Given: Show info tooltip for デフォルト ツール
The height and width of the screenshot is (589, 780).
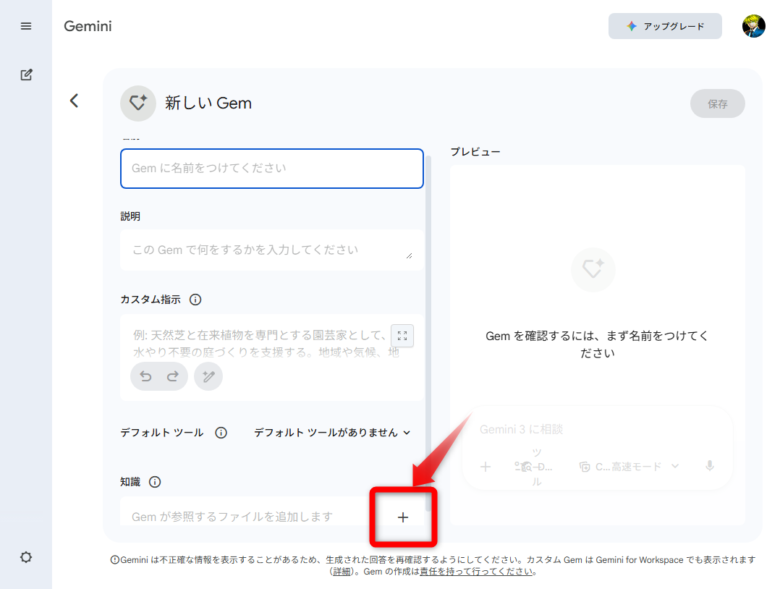Looking at the screenshot, I should pyautogui.click(x=221, y=433).
